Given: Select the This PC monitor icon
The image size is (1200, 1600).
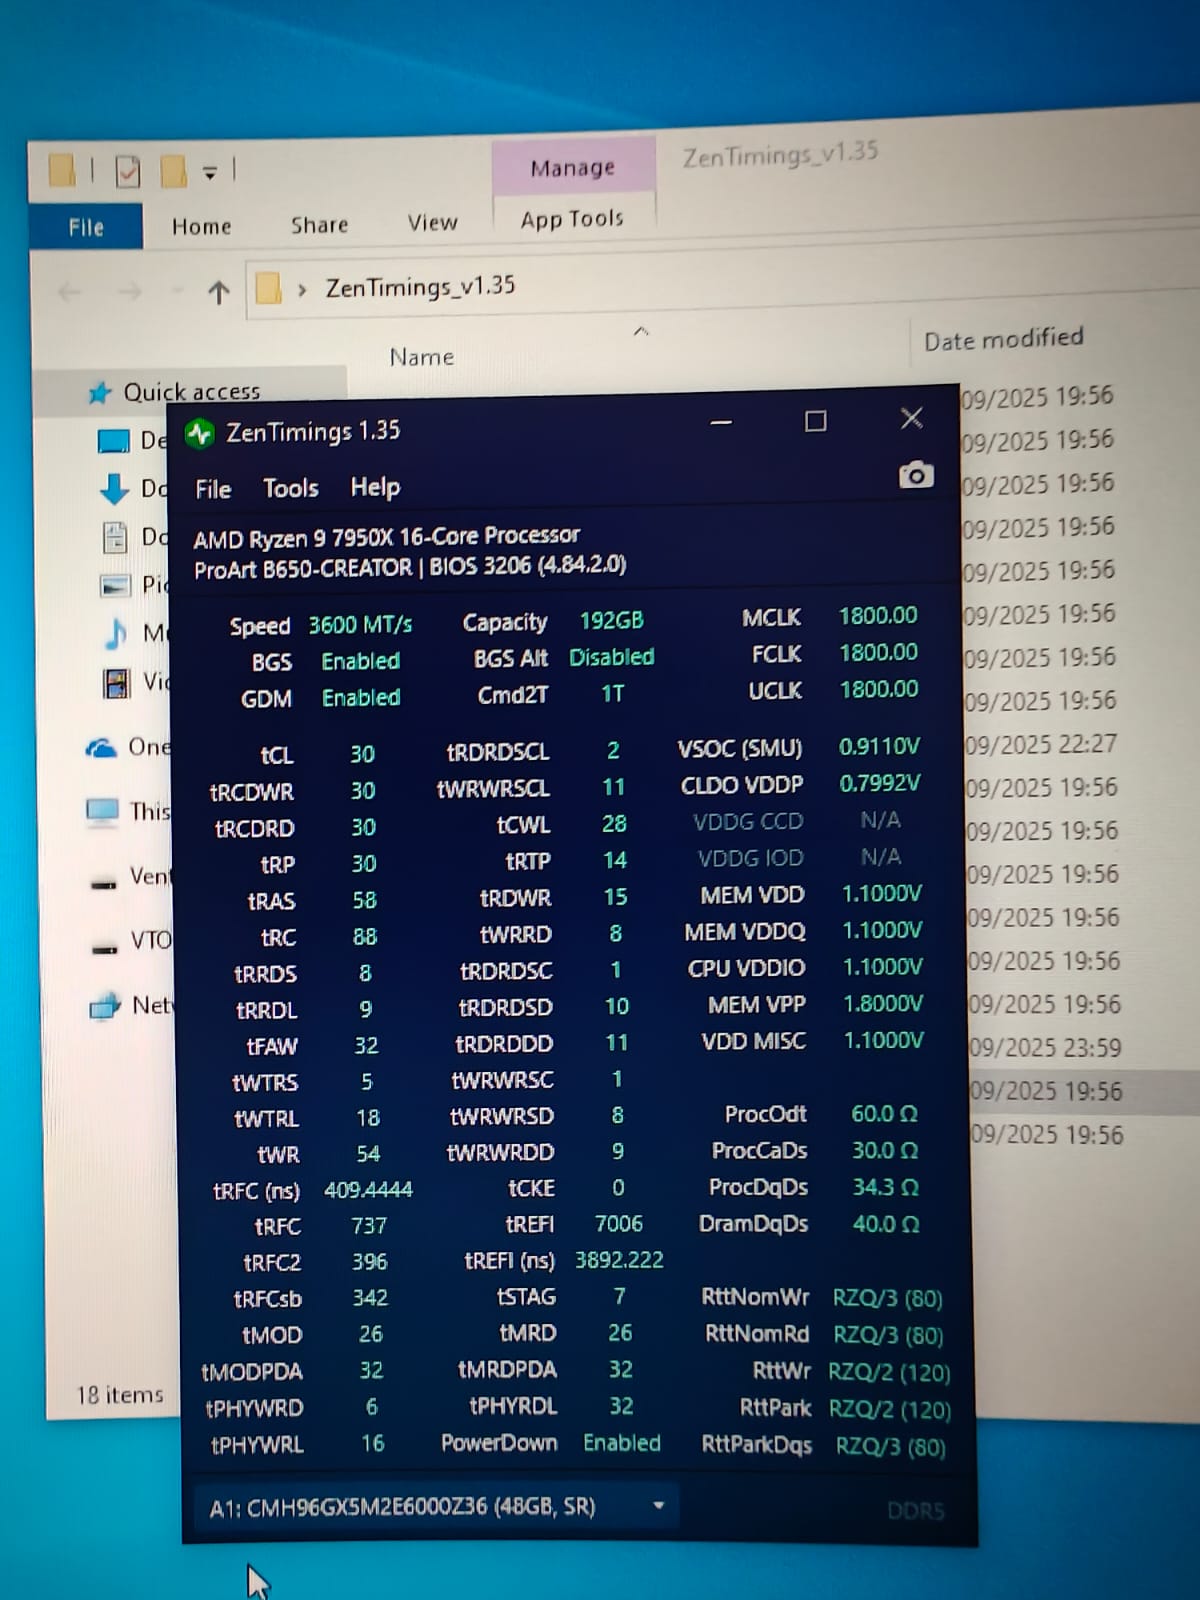Looking at the screenshot, I should click(102, 811).
